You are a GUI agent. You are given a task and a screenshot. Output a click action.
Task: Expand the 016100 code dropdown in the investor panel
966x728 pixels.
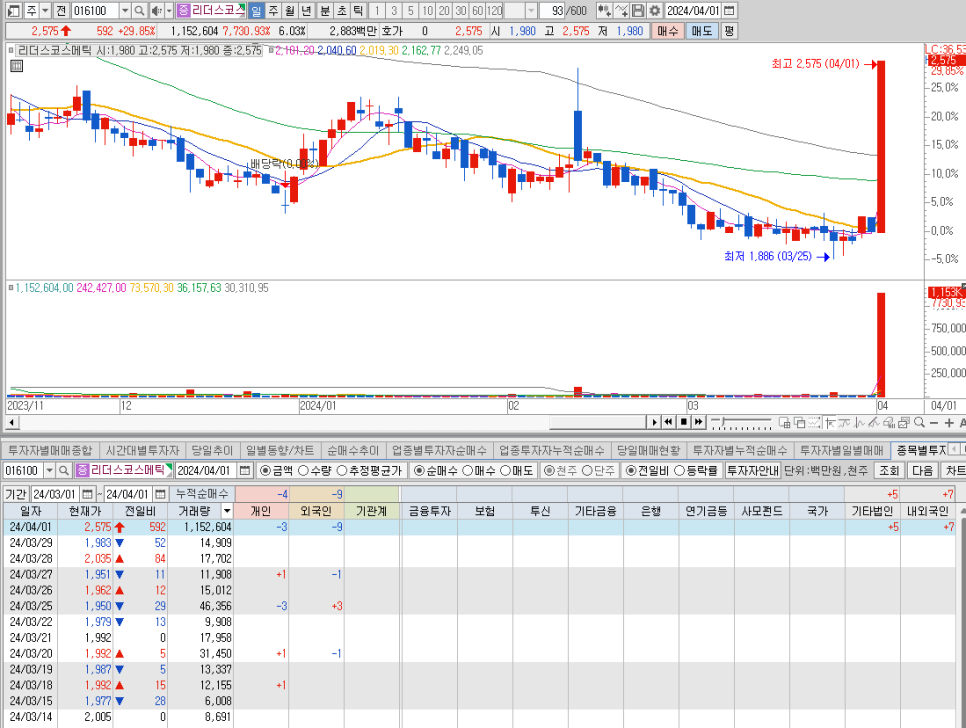(x=49, y=471)
